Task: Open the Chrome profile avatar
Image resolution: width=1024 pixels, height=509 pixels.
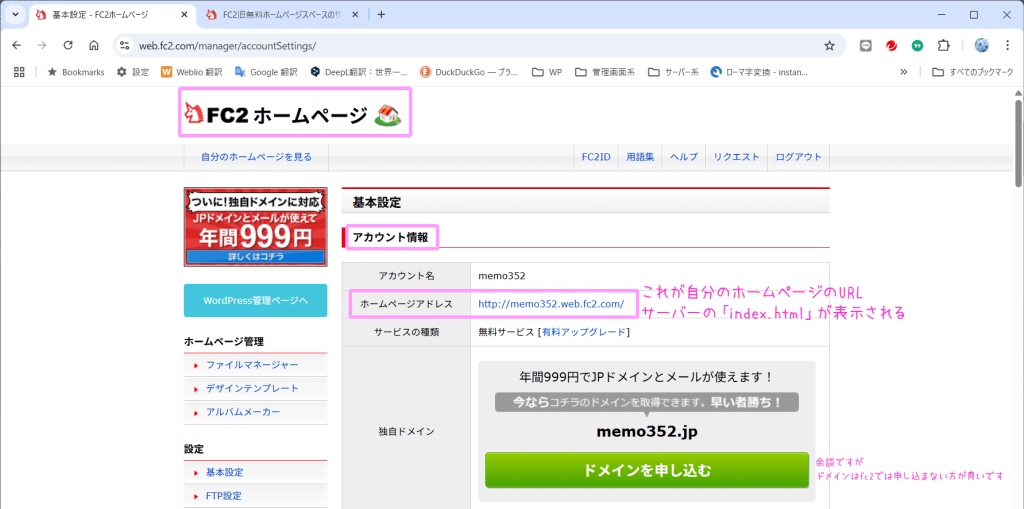Action: (982, 46)
